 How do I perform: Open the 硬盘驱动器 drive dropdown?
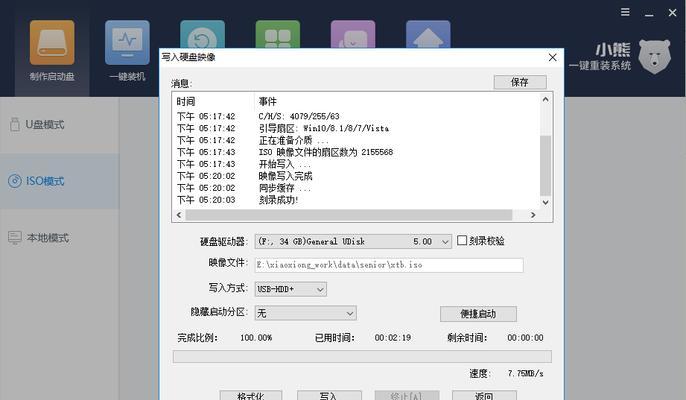(353, 241)
